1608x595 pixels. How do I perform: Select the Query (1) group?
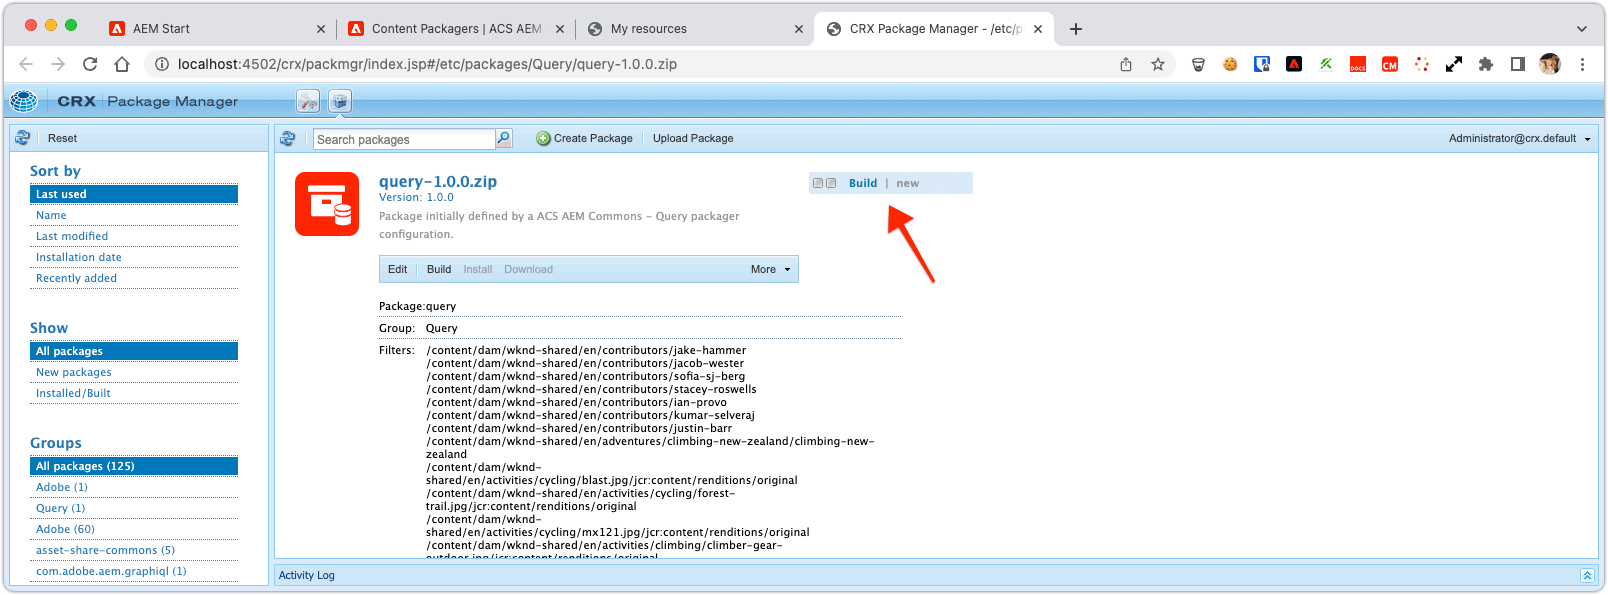[x=134, y=508]
